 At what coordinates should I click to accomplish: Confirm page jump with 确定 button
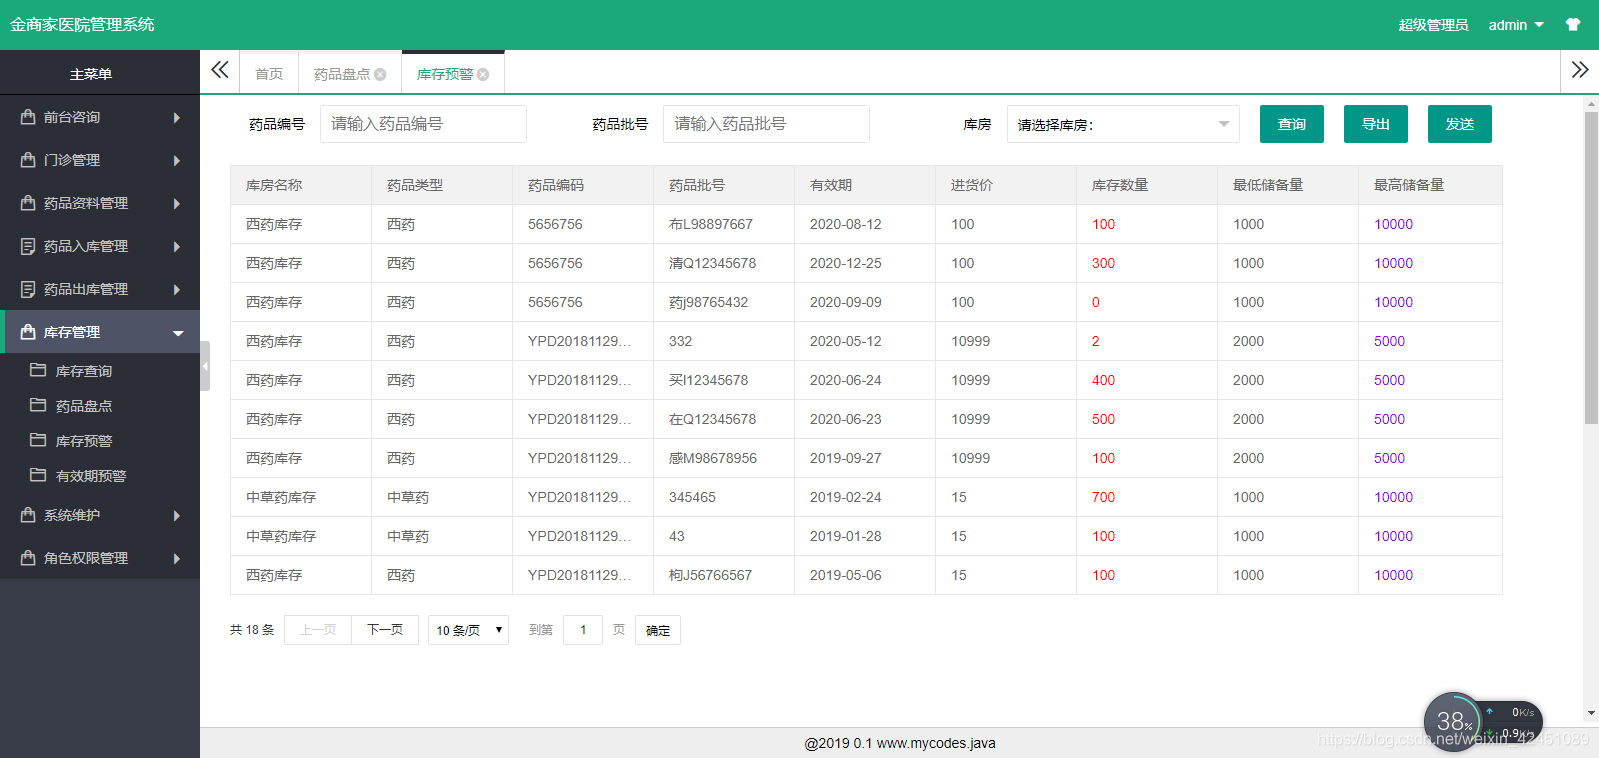coord(658,630)
